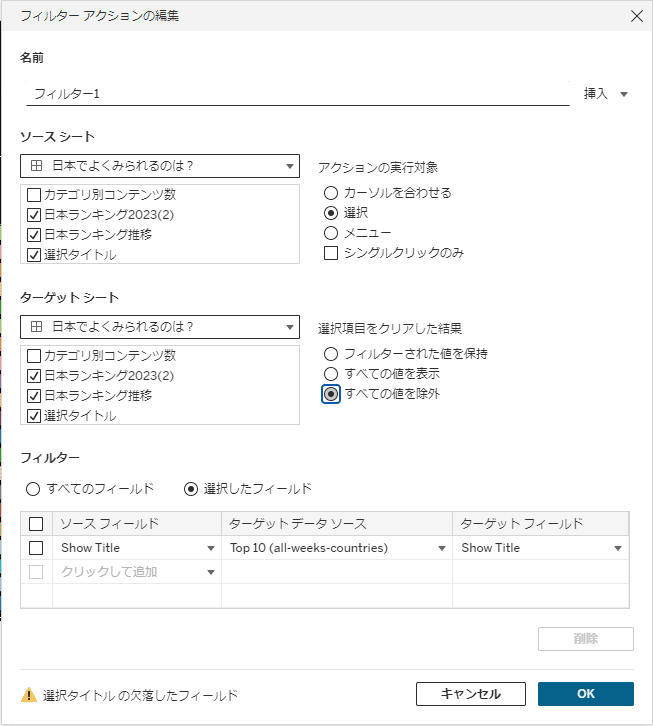Viewport: 653px width, 726px height.
Task: Uncheck 選択タイトル in target sheets list
Action: [x=34, y=415]
